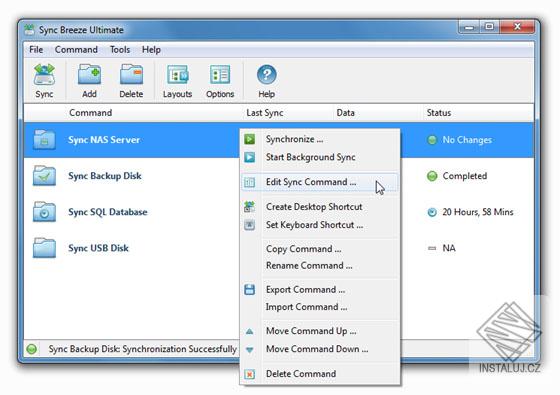Choose Rename Command ... from context menu
Viewport: 560px width, 395px height.
[x=320, y=266]
